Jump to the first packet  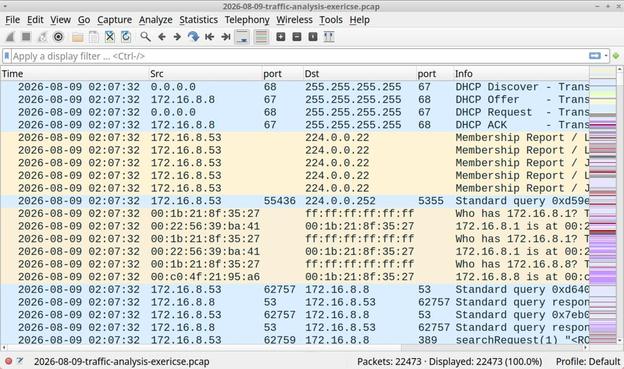pyautogui.click(x=209, y=37)
